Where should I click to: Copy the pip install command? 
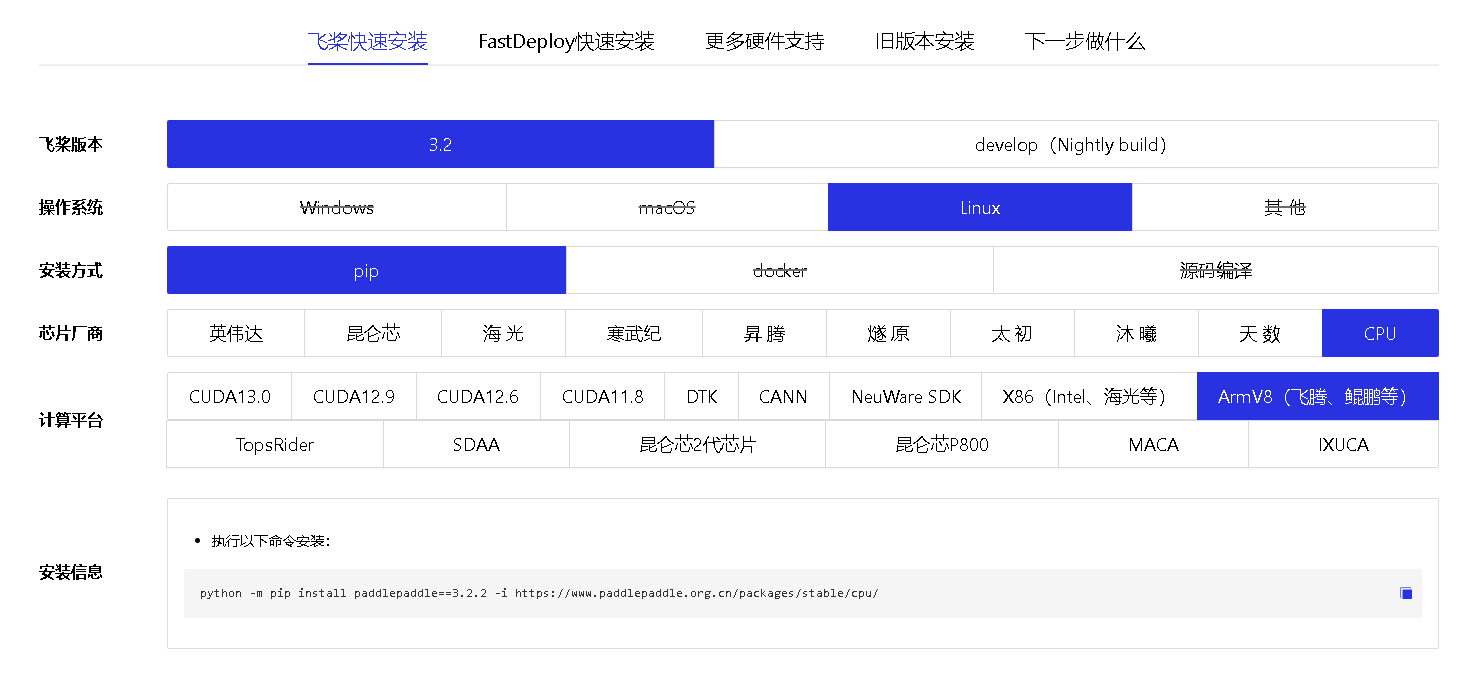(x=1405, y=592)
